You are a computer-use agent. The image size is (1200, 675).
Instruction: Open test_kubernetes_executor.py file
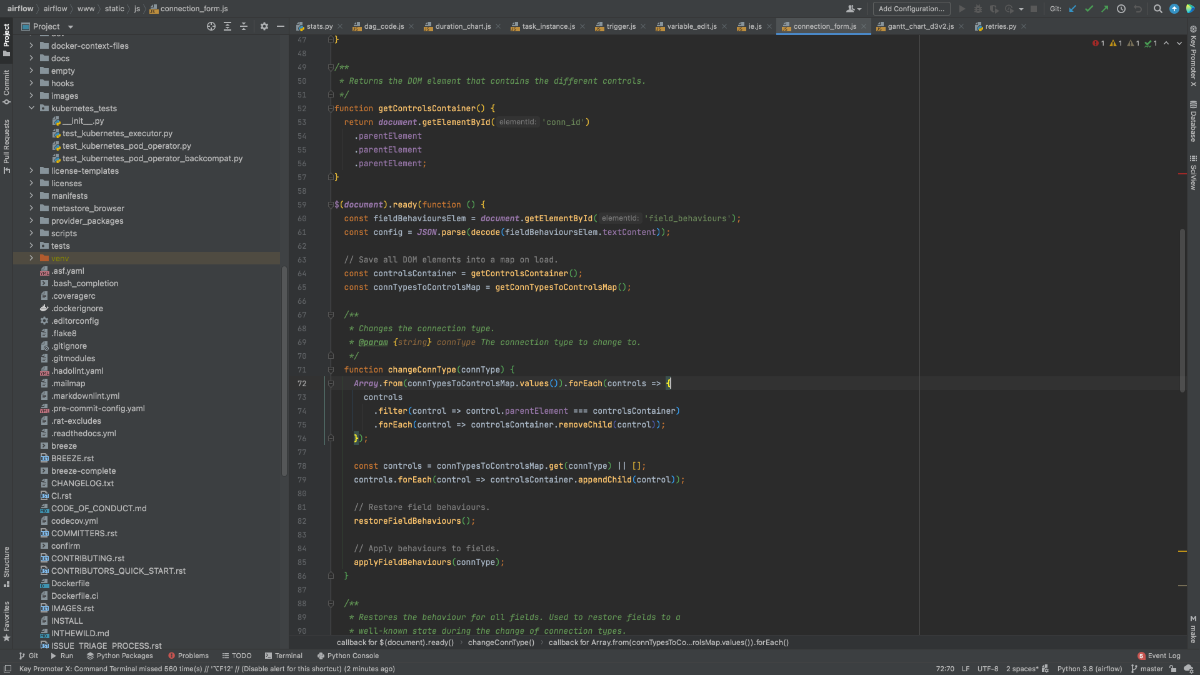click(110, 133)
